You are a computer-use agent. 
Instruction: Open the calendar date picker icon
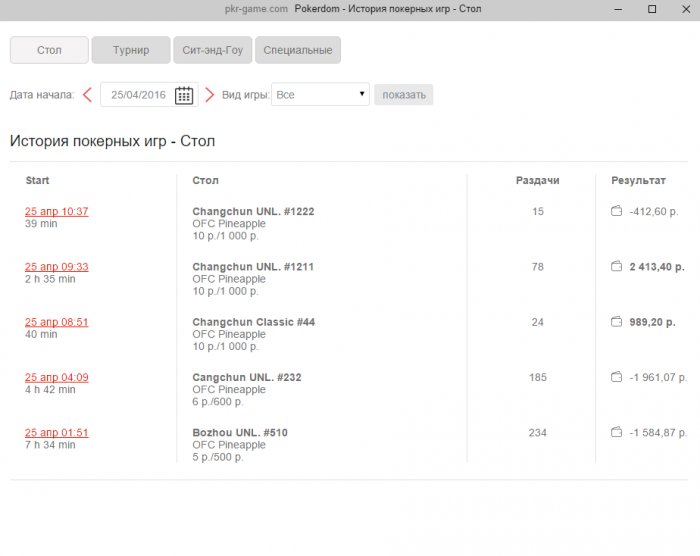(184, 95)
